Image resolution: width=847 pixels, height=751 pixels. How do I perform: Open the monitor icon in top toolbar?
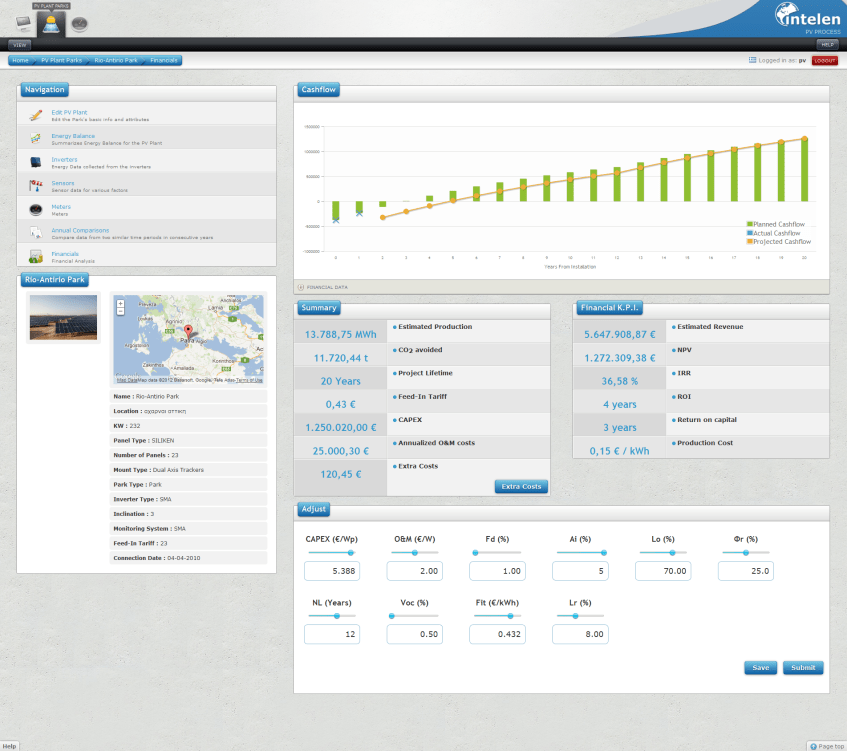23,23
